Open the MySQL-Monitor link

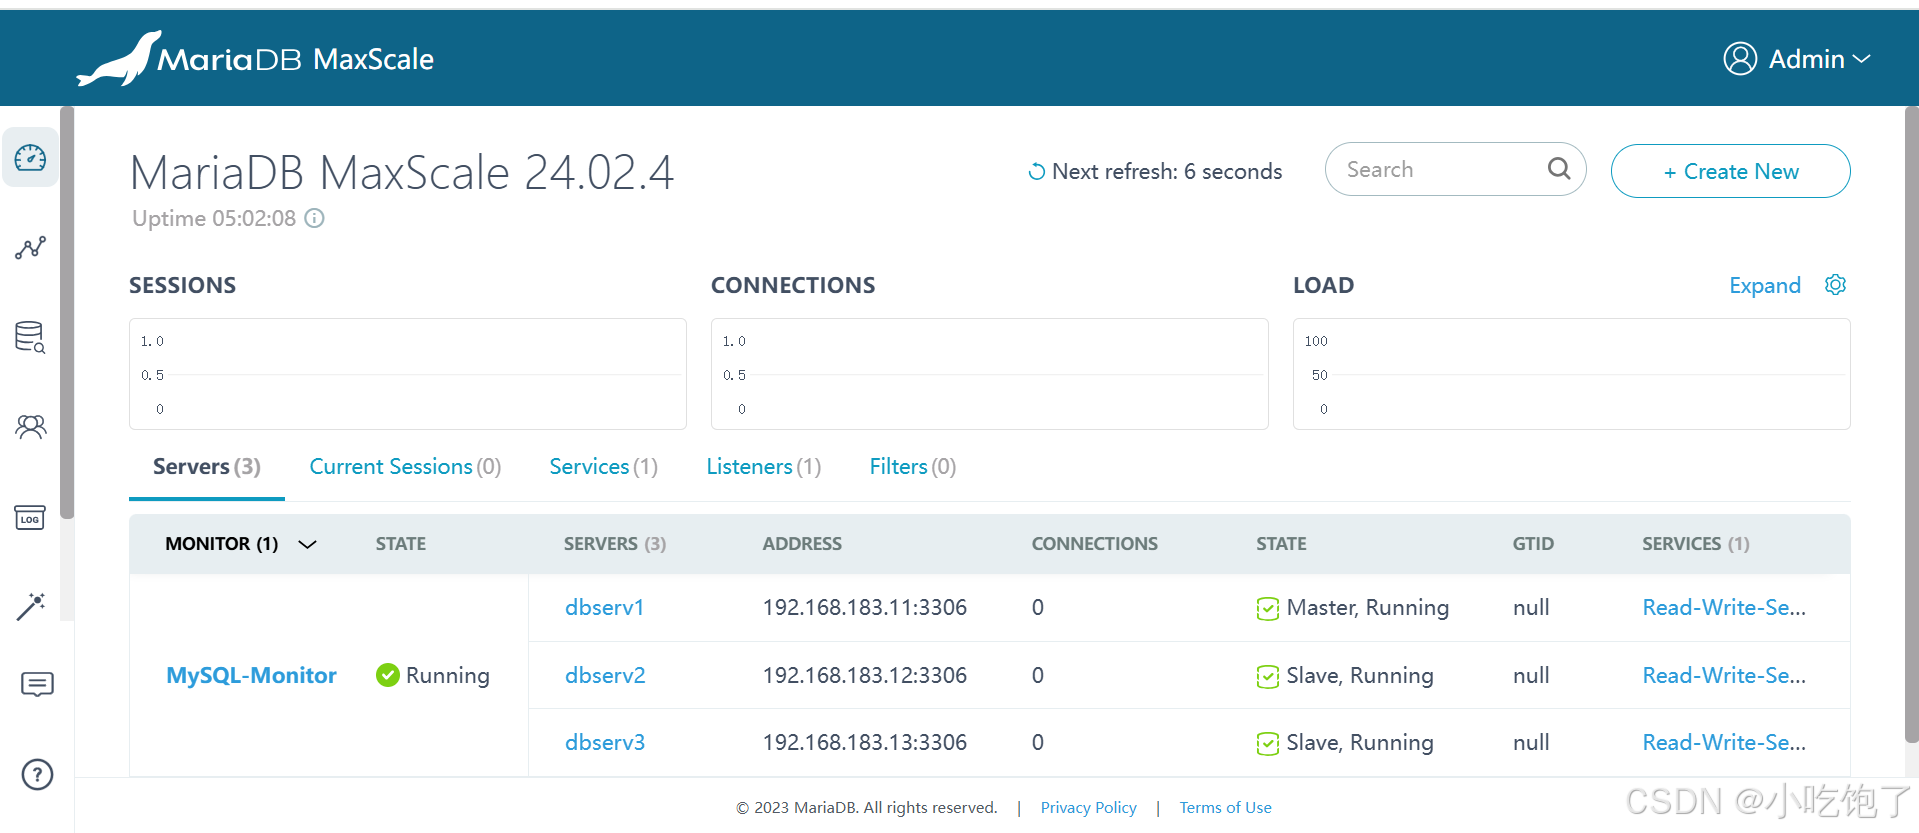coord(251,675)
